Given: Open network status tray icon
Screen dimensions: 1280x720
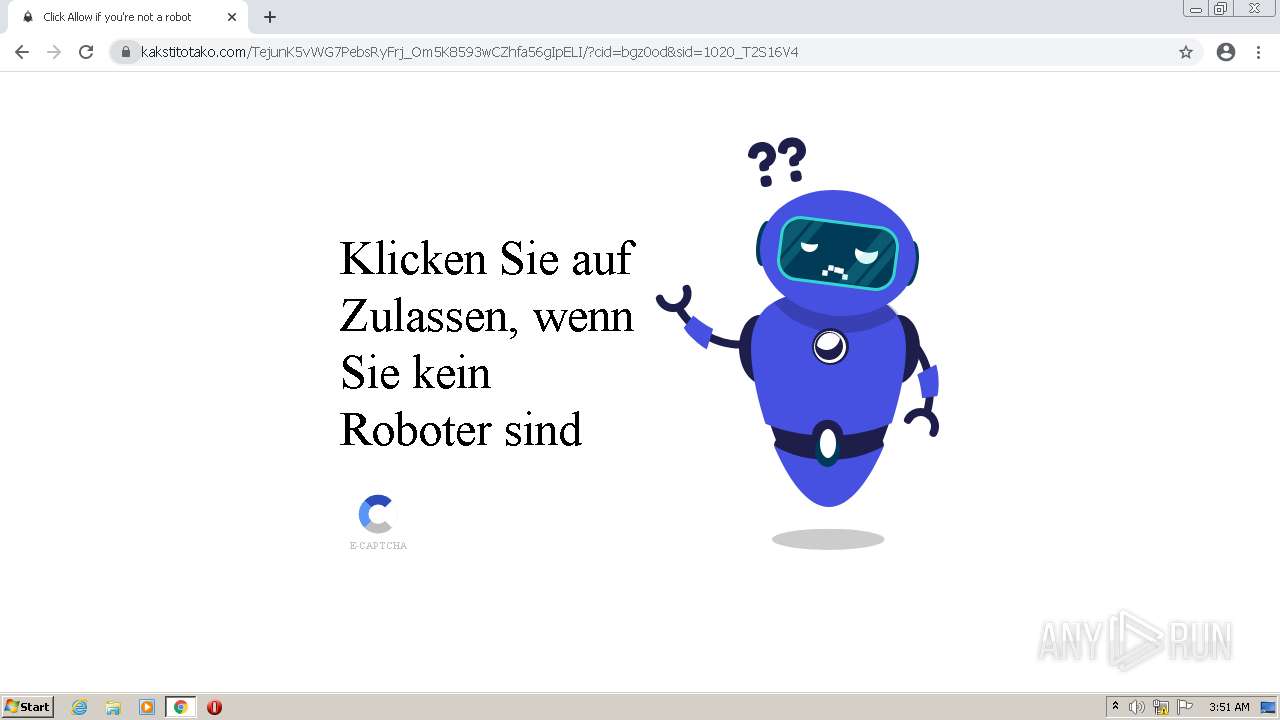Looking at the screenshot, I should pos(1161,707).
